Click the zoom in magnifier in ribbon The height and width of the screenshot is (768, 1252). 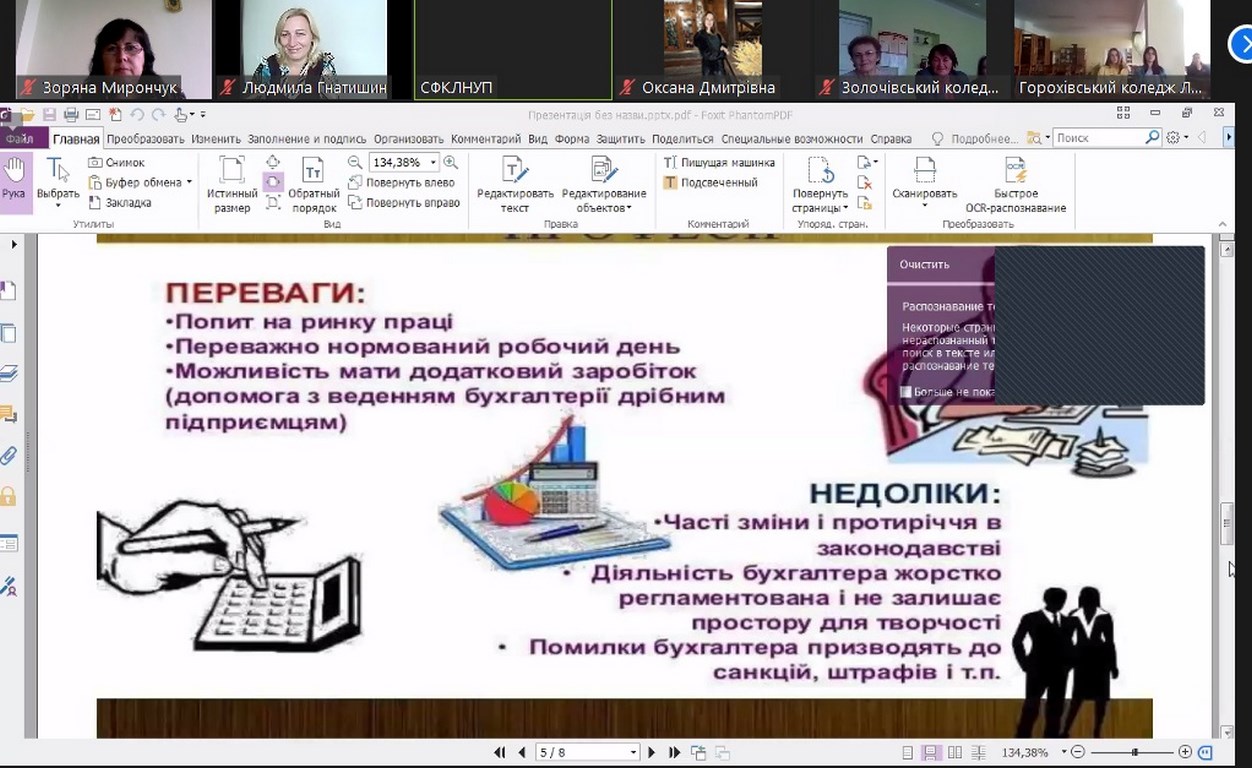pos(451,162)
